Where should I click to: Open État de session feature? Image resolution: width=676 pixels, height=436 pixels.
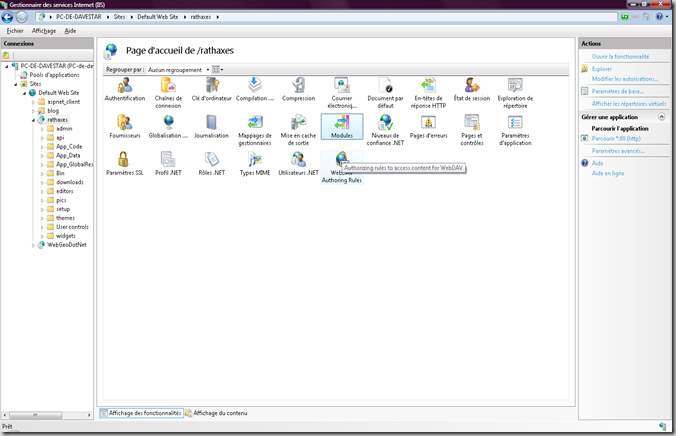coord(472,90)
